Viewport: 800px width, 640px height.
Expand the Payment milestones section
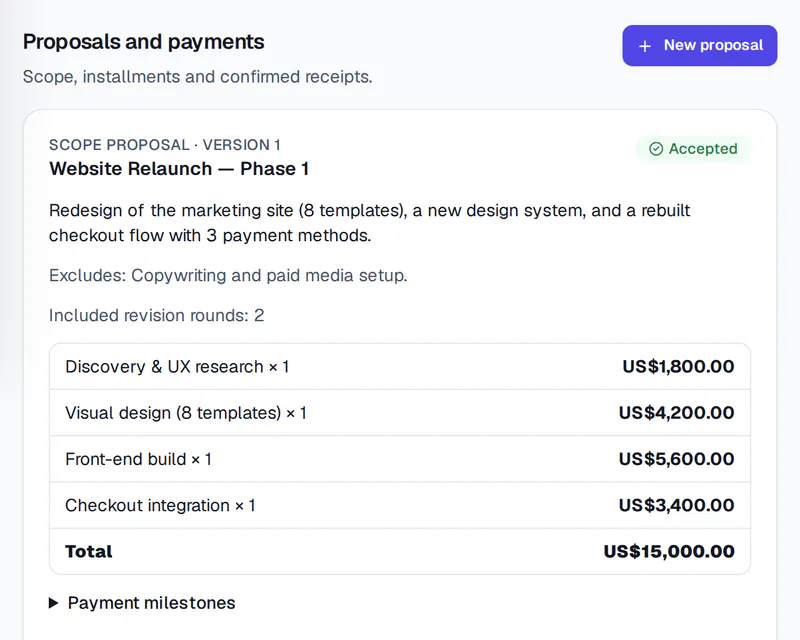point(142,603)
